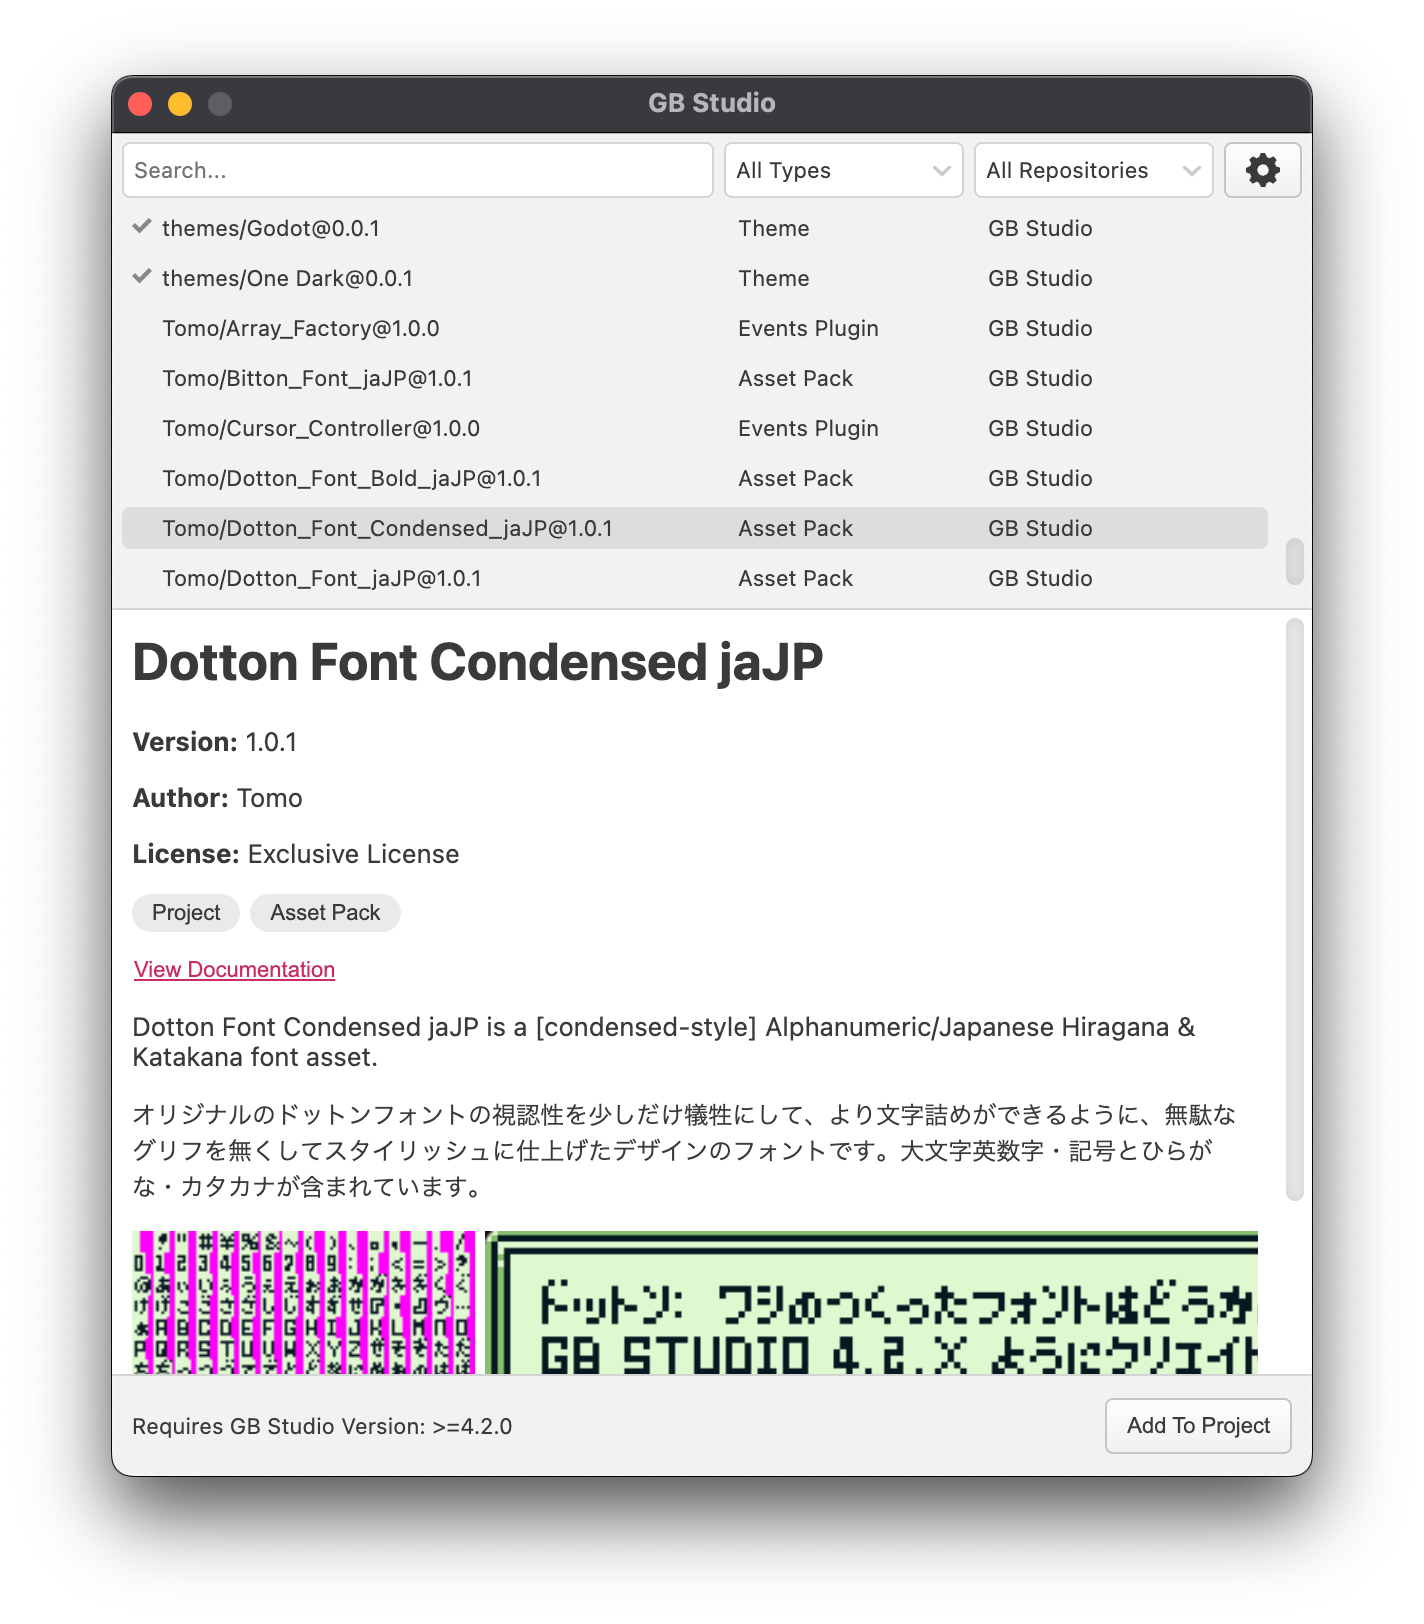Viewport: 1424px width, 1624px height.
Task: Click the Theme type for themes/One Dark
Action: point(774,278)
